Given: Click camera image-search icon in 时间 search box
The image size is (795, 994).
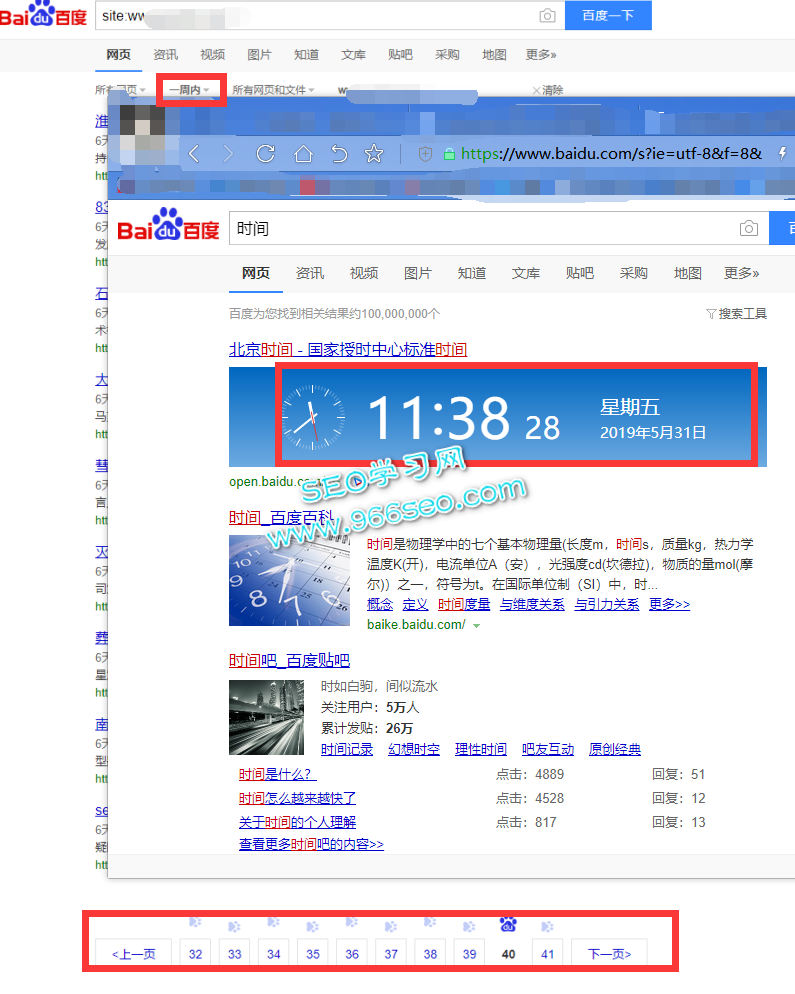Looking at the screenshot, I should (749, 228).
